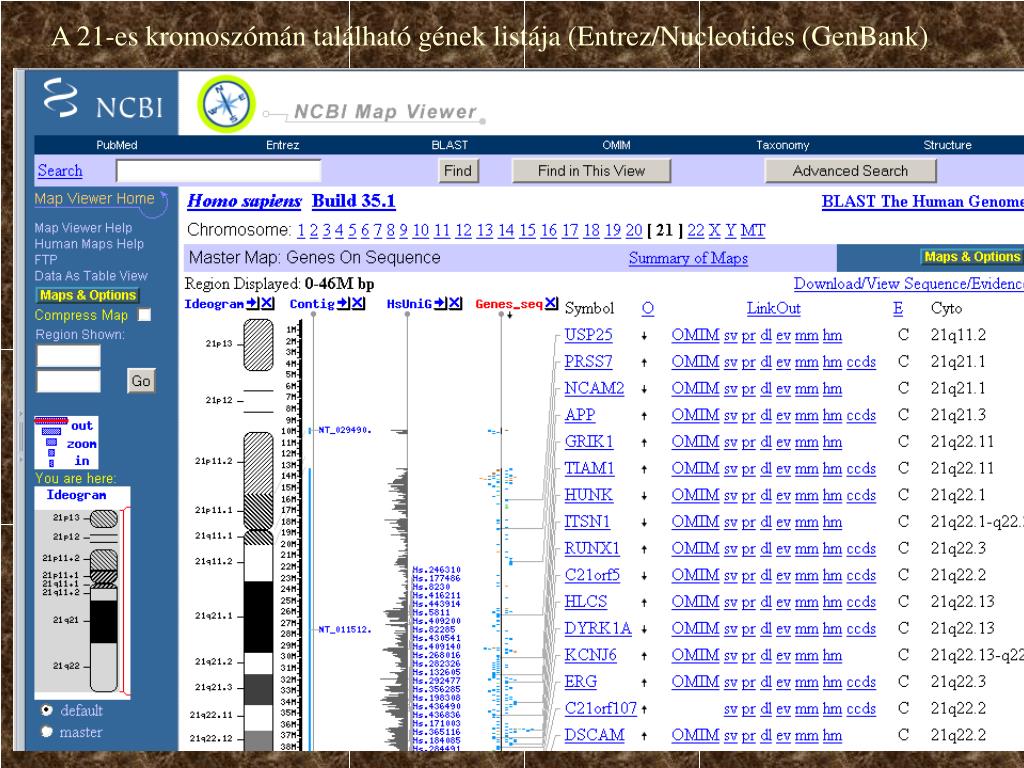
Task: Open the Taxonomy tab
Action: 782,145
